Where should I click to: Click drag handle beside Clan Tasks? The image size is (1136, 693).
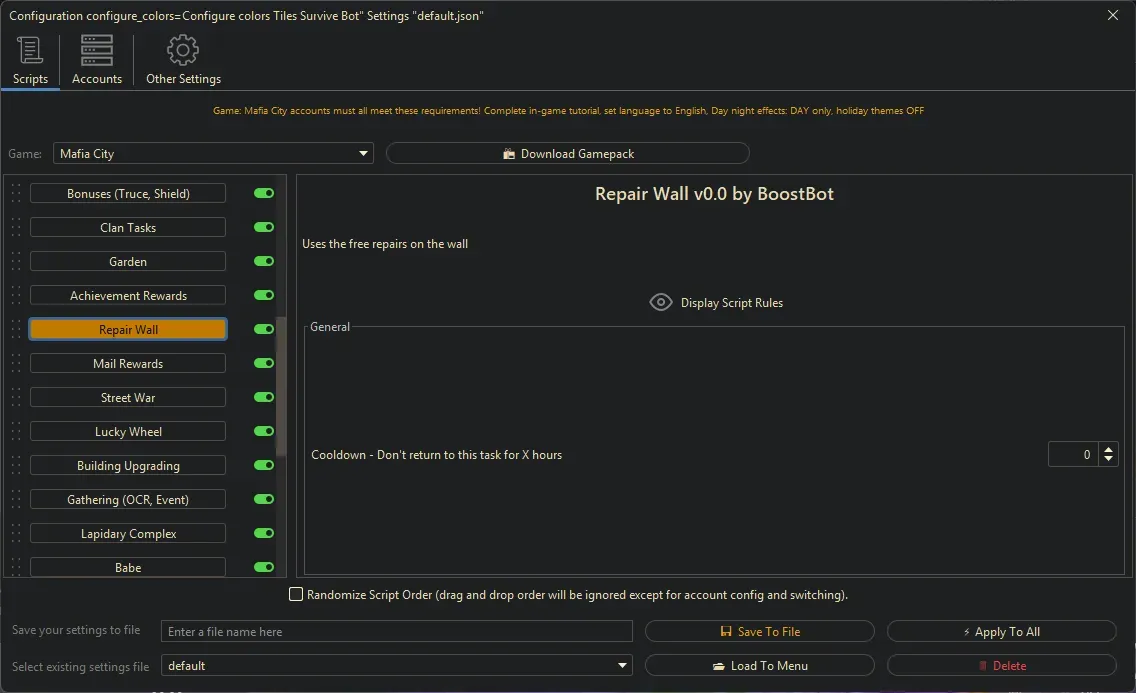[16, 228]
